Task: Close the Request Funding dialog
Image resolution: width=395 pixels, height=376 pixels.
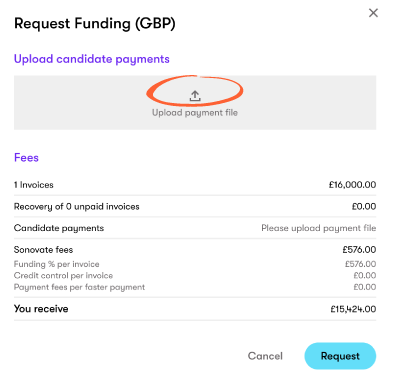Action: tap(373, 13)
